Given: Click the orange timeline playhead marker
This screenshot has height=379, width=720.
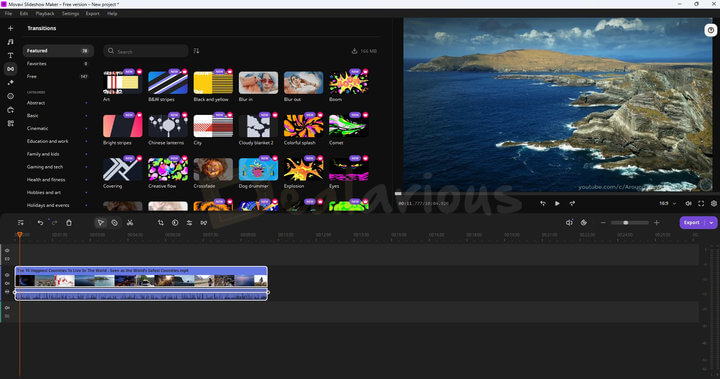Looking at the screenshot, I should (20, 235).
